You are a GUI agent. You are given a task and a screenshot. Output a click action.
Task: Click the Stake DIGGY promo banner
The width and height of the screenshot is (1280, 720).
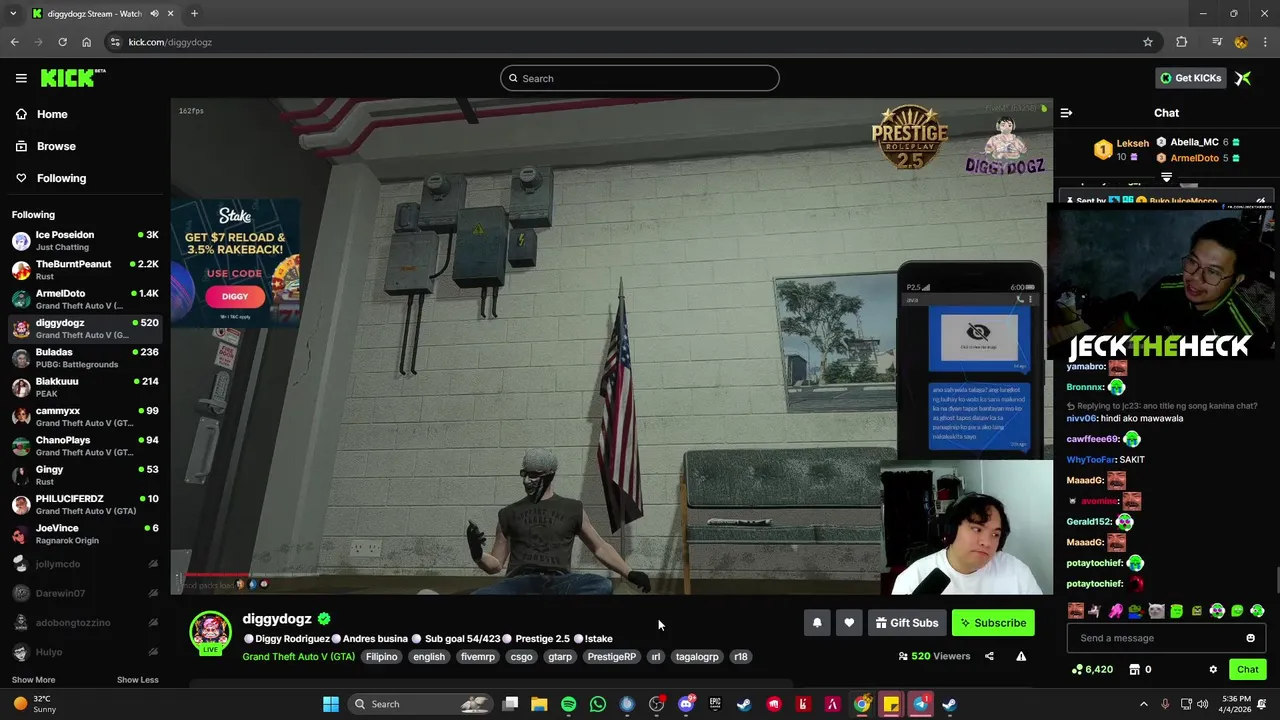(x=236, y=262)
